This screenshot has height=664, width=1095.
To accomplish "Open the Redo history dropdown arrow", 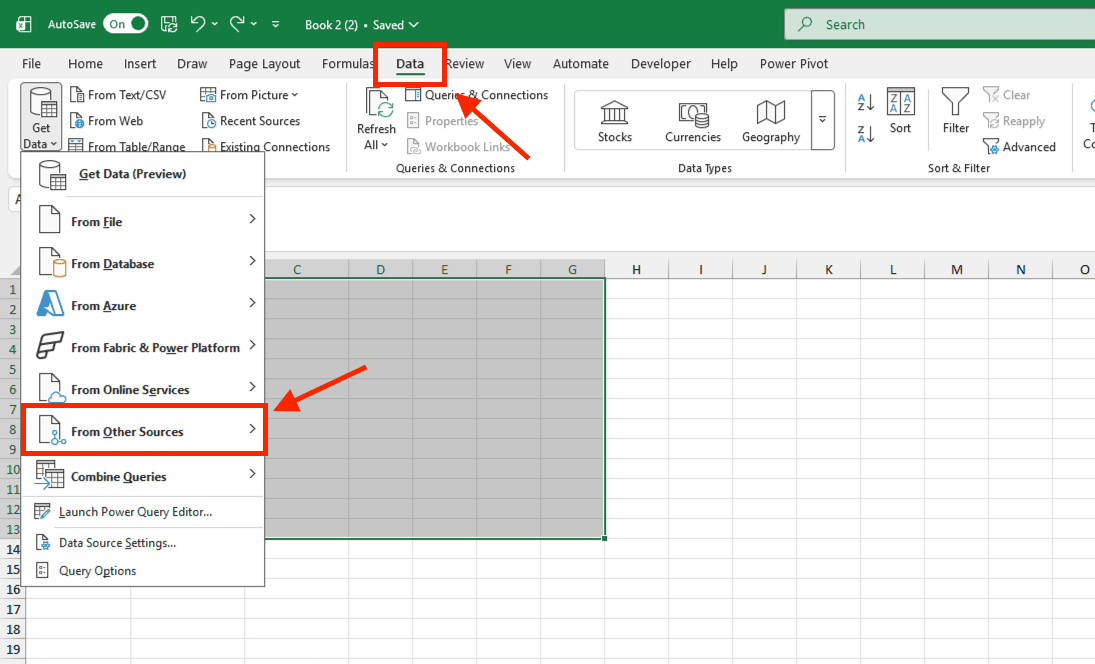I will point(253,24).
